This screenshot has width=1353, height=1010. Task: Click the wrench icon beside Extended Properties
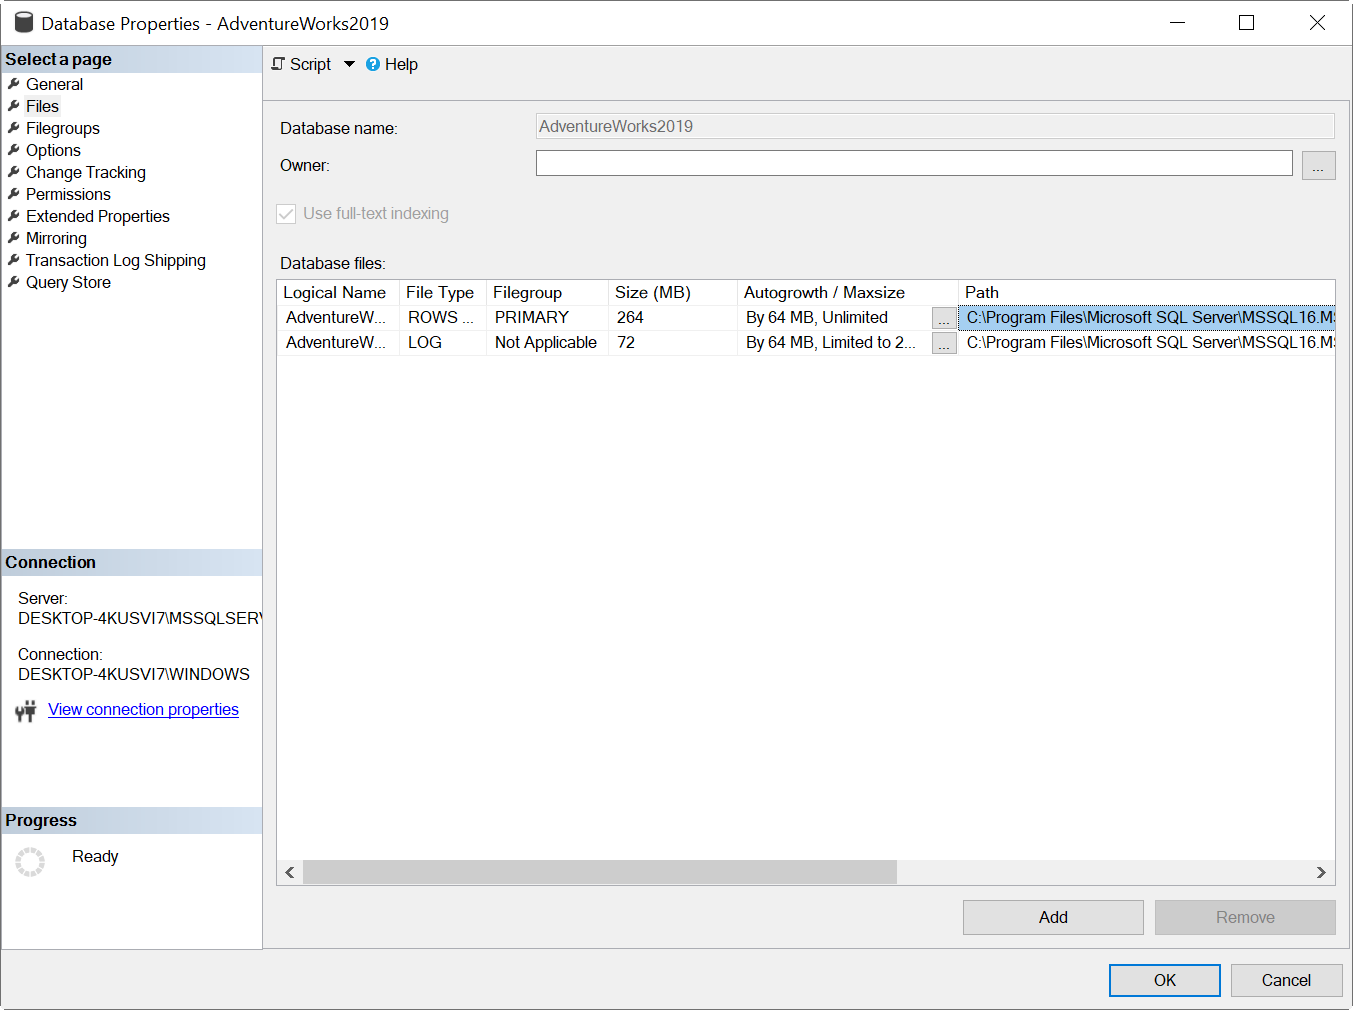click(14, 216)
